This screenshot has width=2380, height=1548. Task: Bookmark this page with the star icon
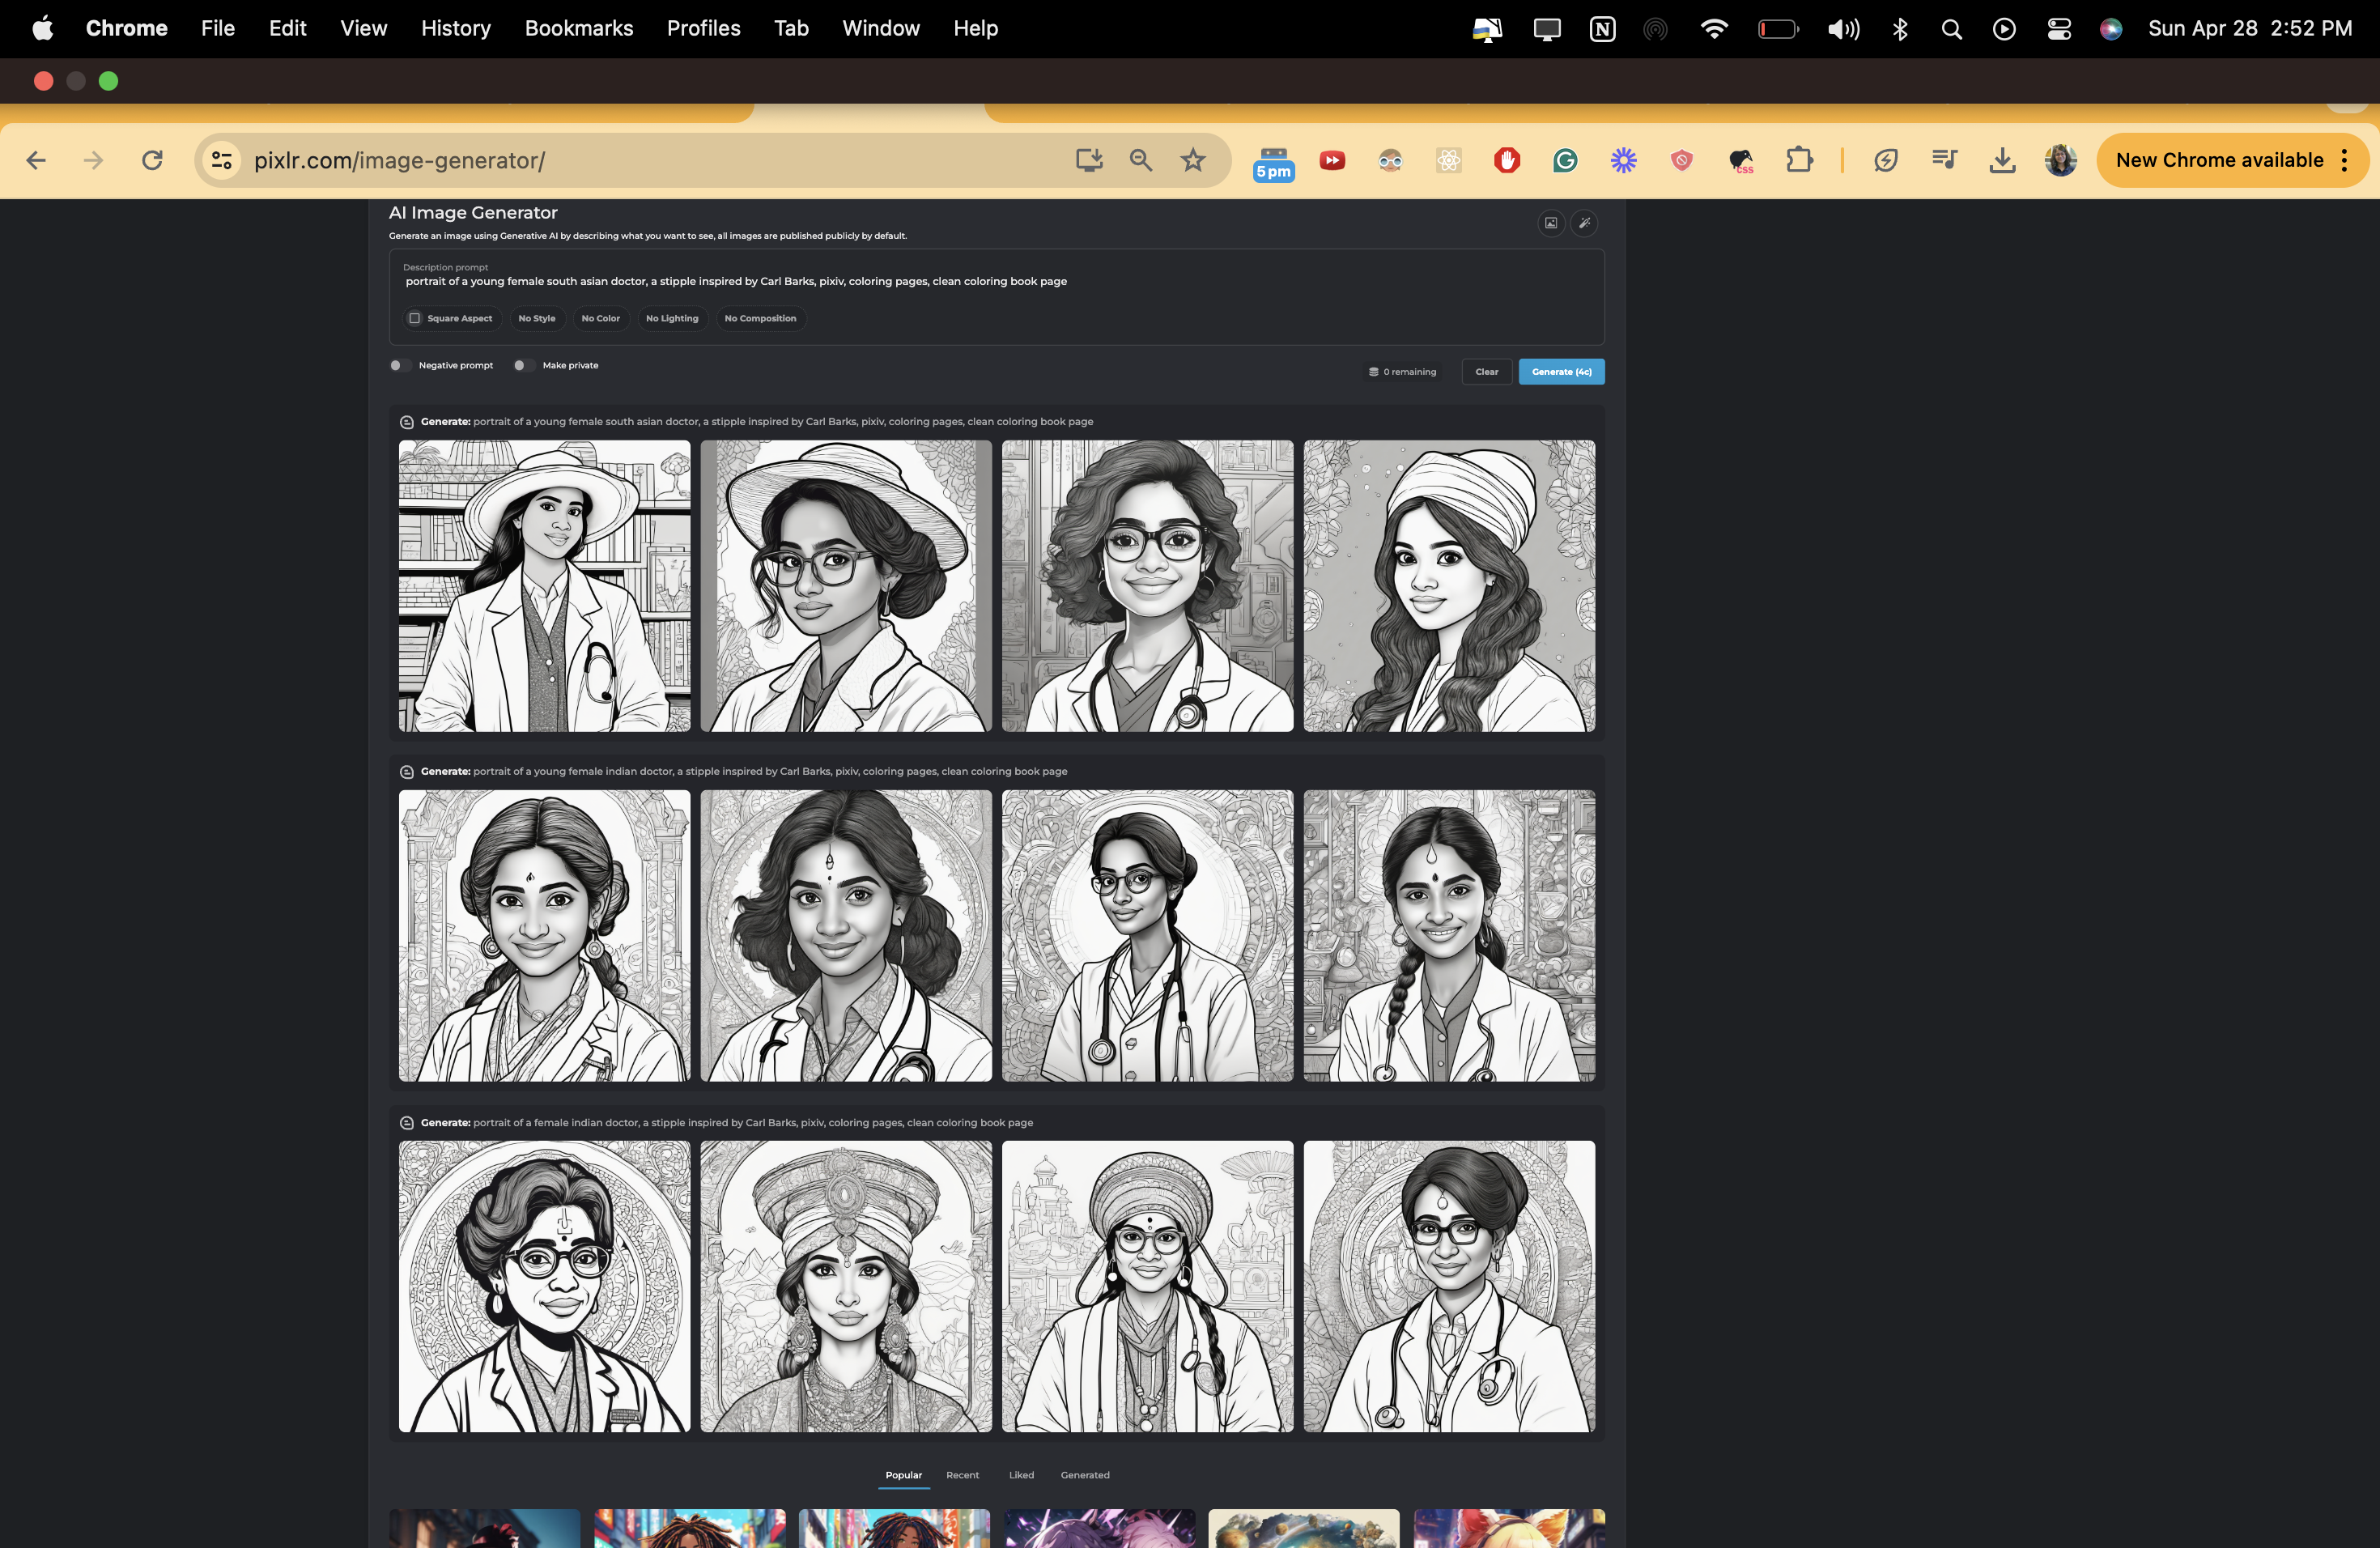click(x=1192, y=160)
